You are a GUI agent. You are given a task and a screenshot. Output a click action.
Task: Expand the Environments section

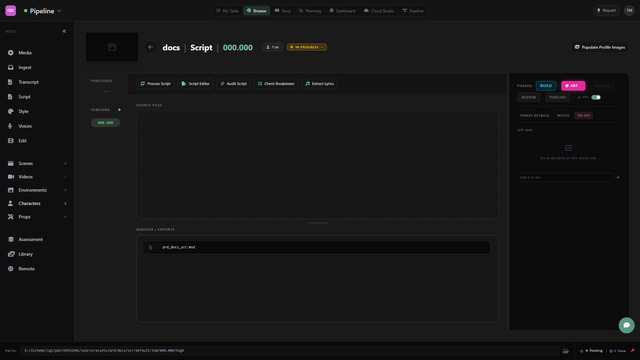[x=37, y=190]
